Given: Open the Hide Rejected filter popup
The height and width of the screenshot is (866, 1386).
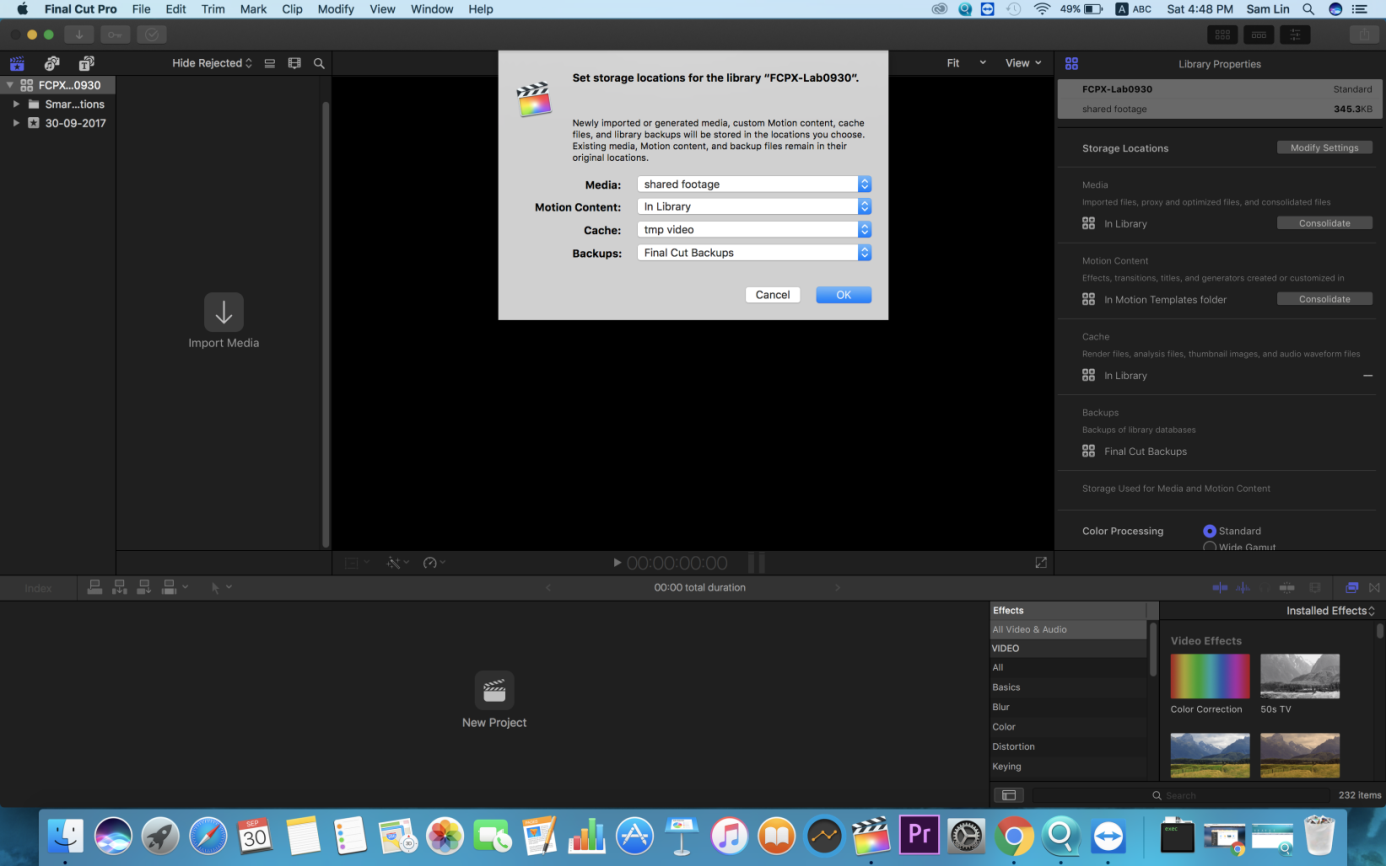Looking at the screenshot, I should click(212, 63).
